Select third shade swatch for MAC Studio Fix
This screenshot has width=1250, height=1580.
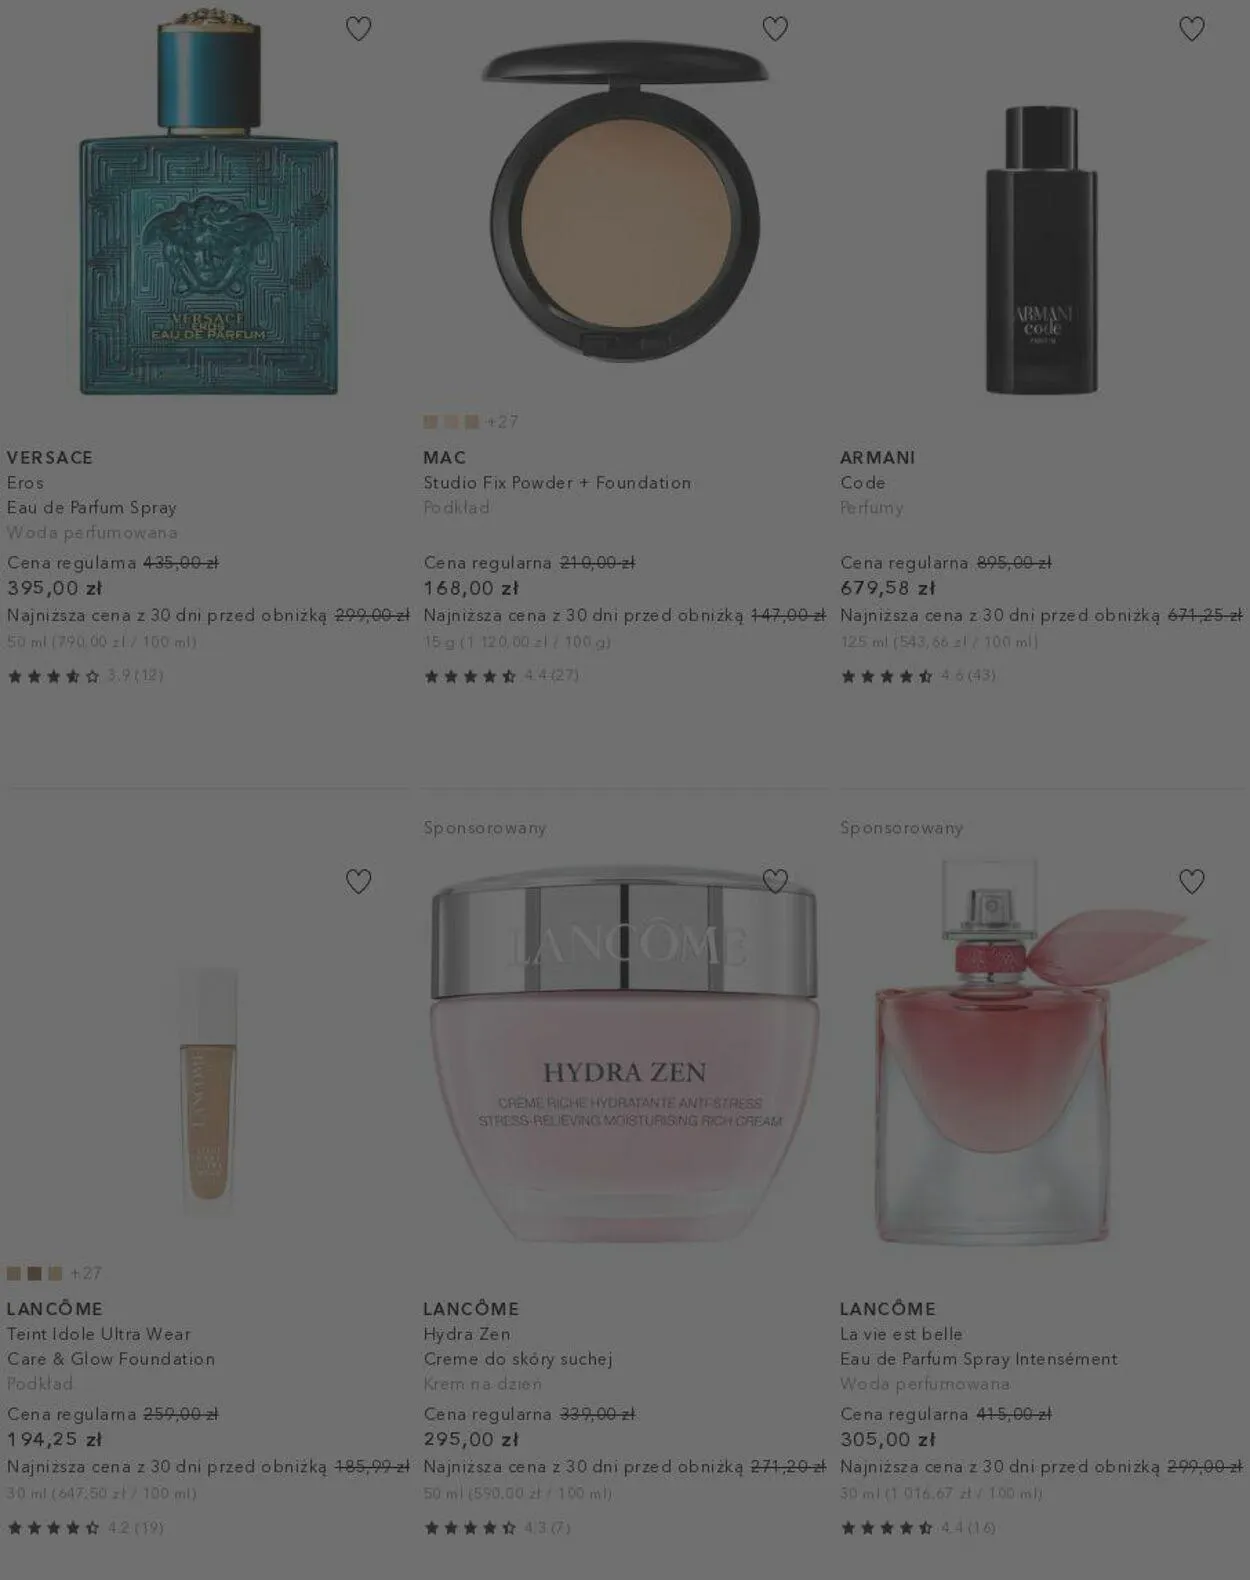[x=472, y=422]
